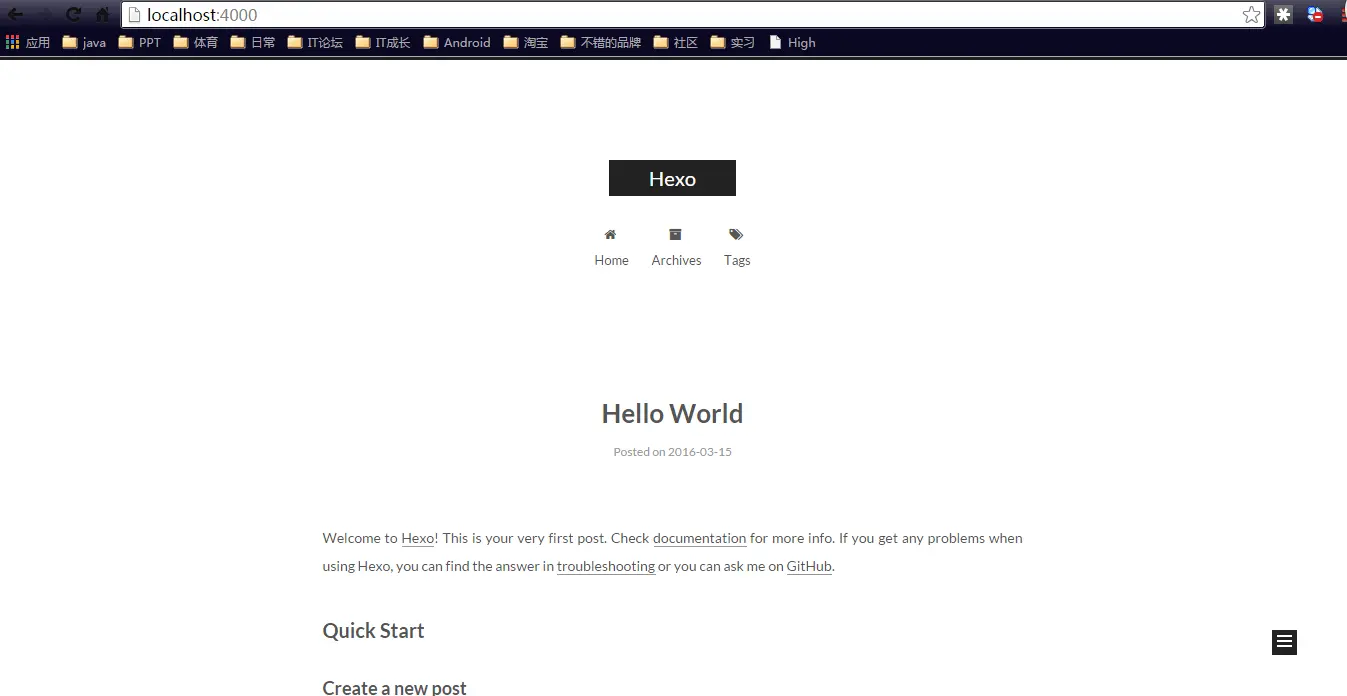The image size is (1347, 696).
Task: Open the asterisk extension icon
Action: (x=1284, y=14)
